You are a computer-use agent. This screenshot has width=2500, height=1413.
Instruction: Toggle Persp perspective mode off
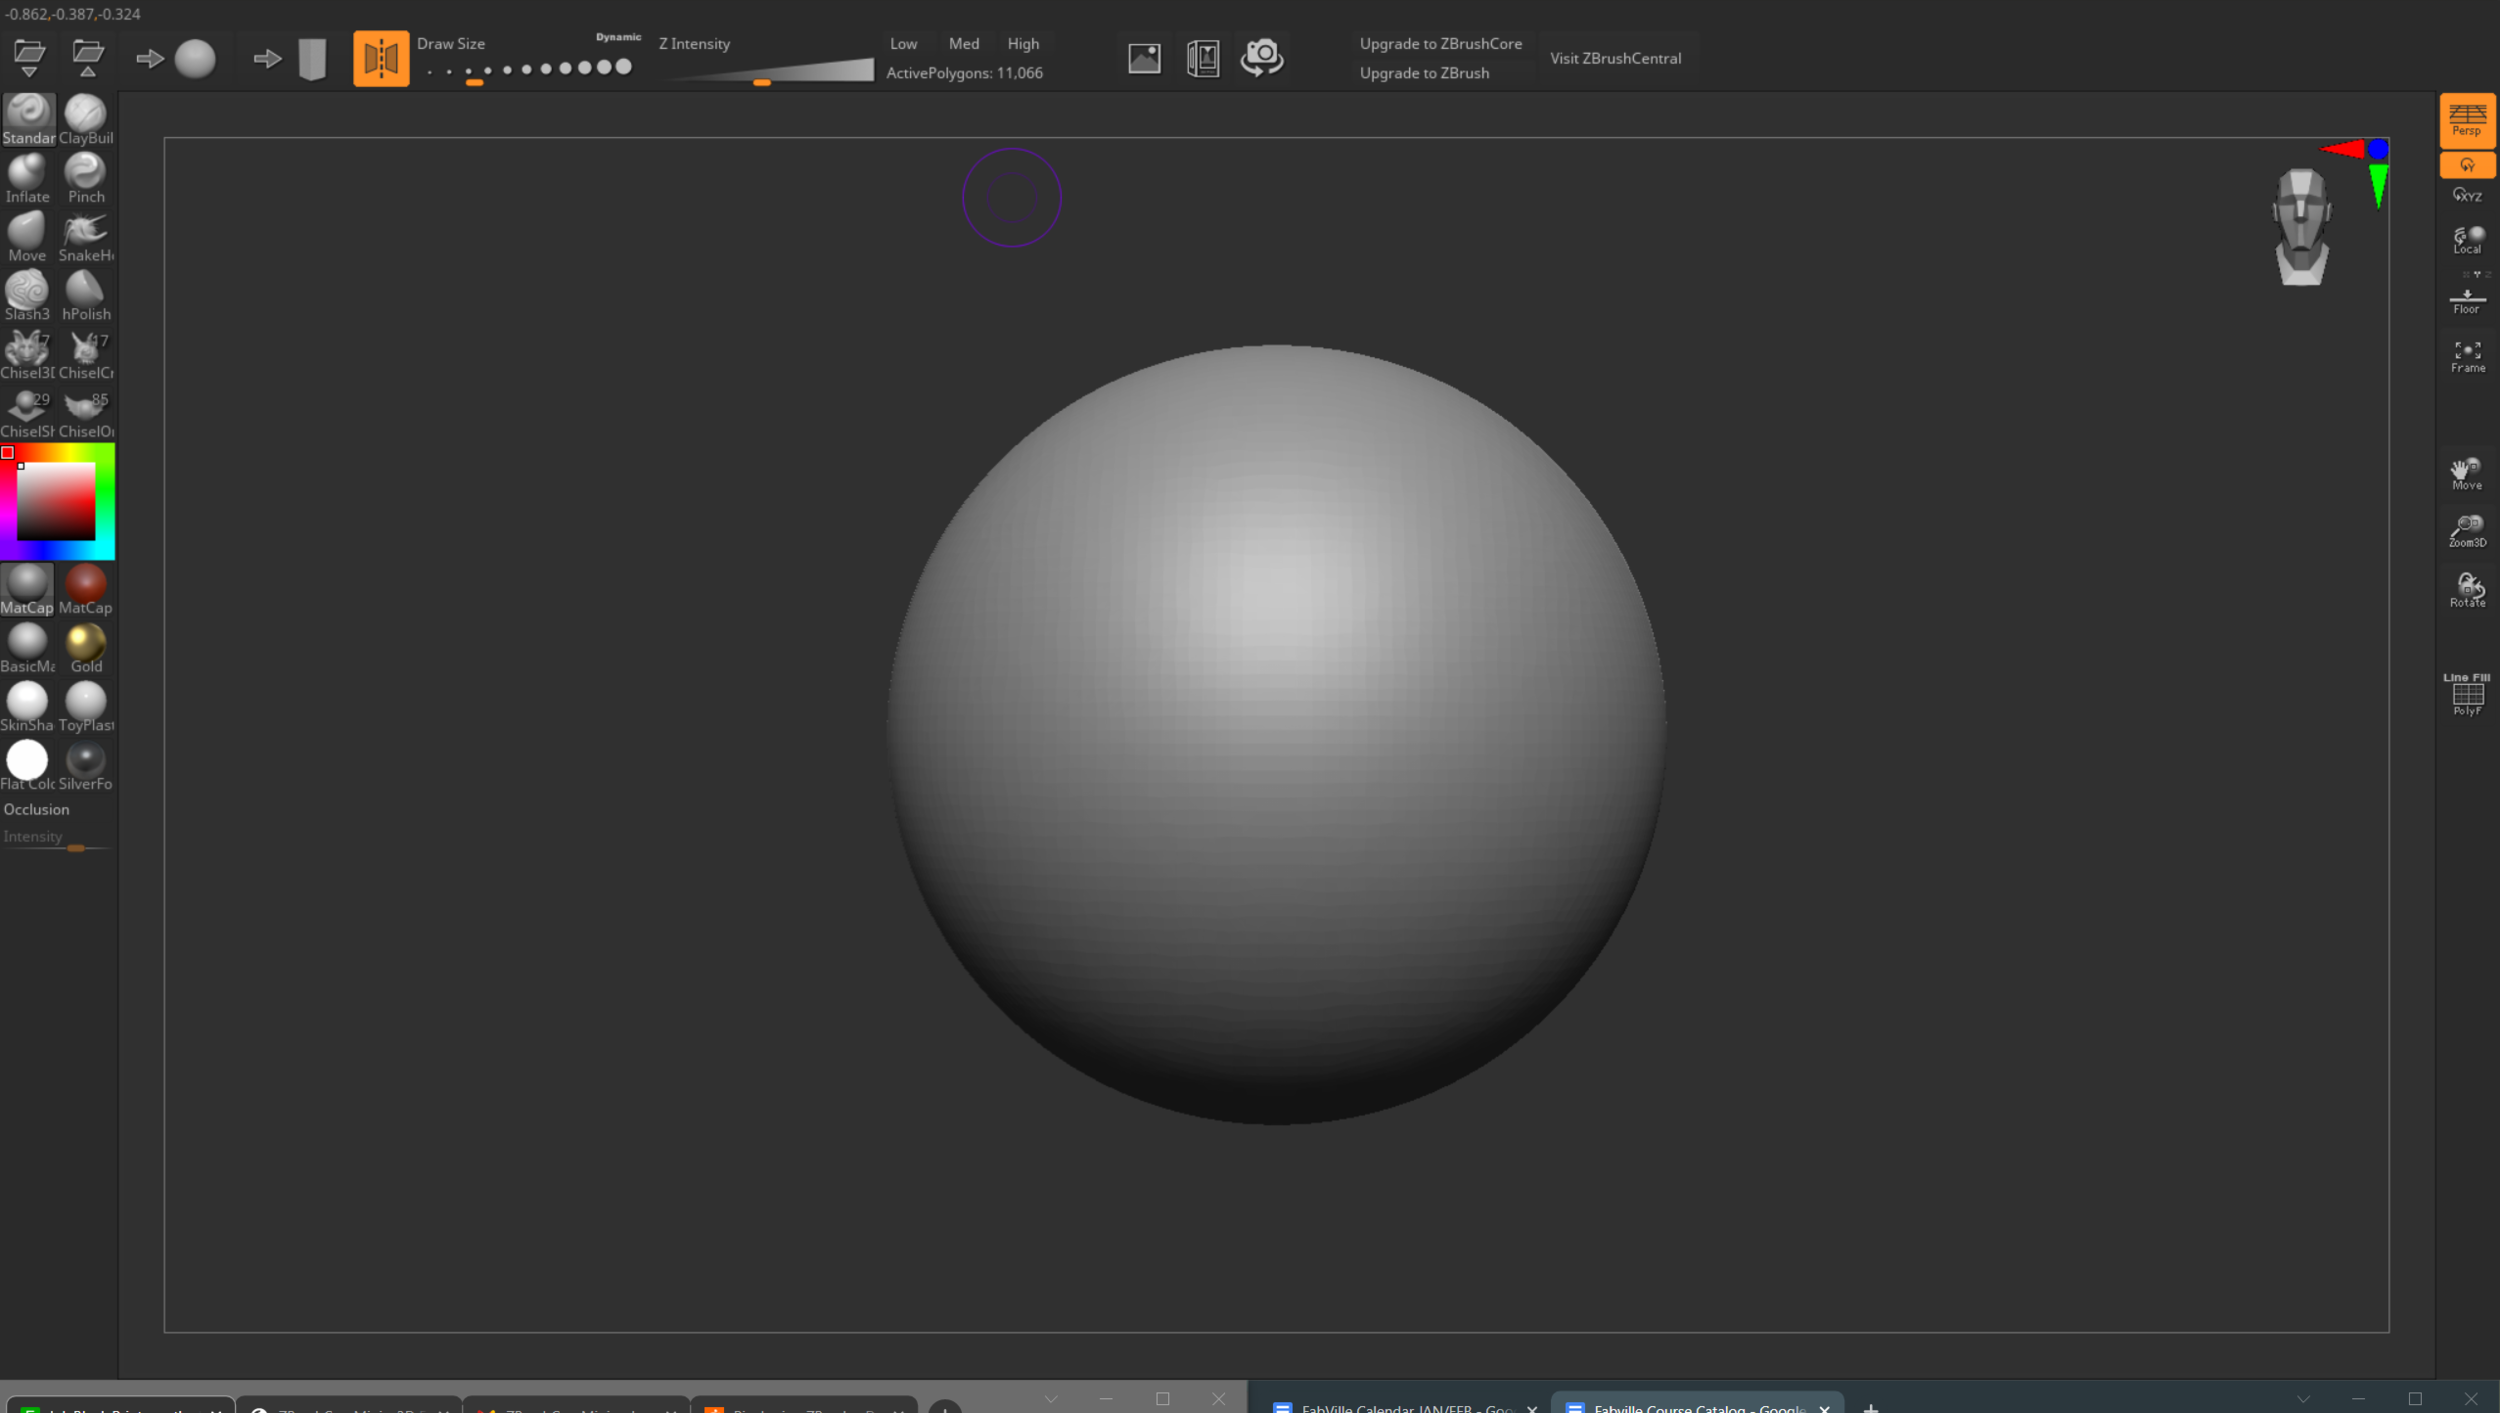click(x=2466, y=120)
